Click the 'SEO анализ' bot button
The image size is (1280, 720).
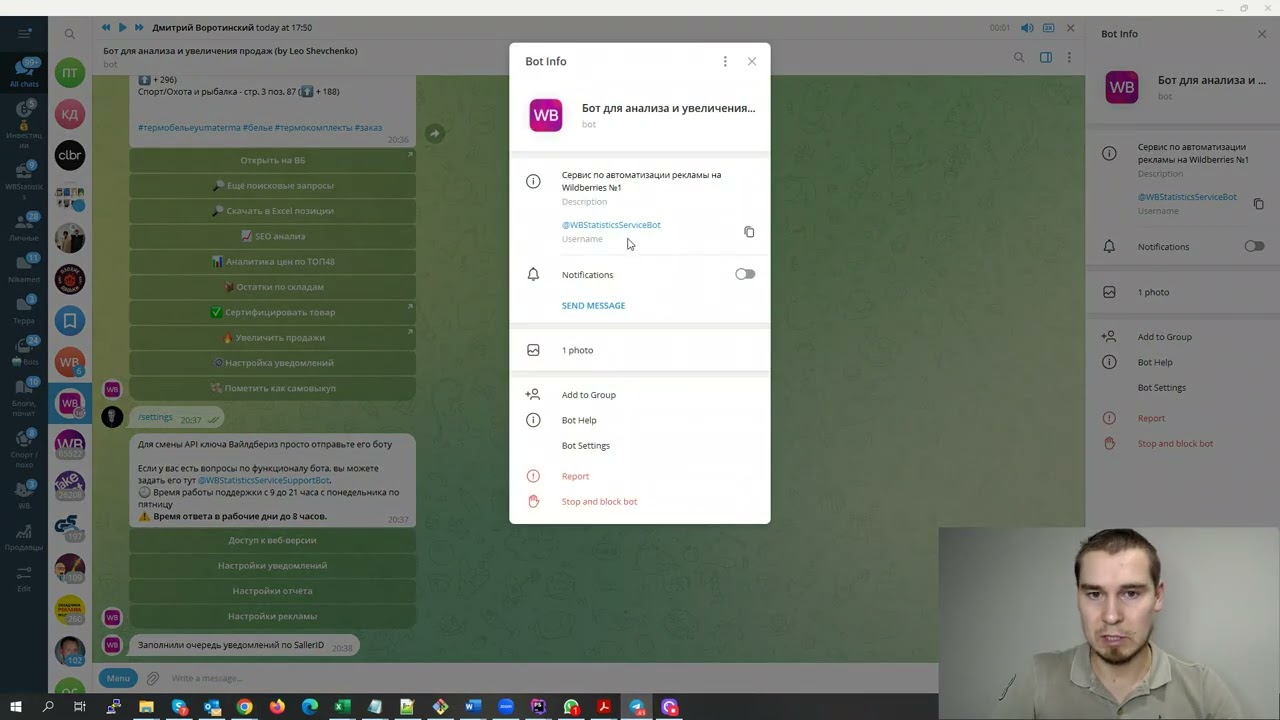pyautogui.click(x=272, y=236)
